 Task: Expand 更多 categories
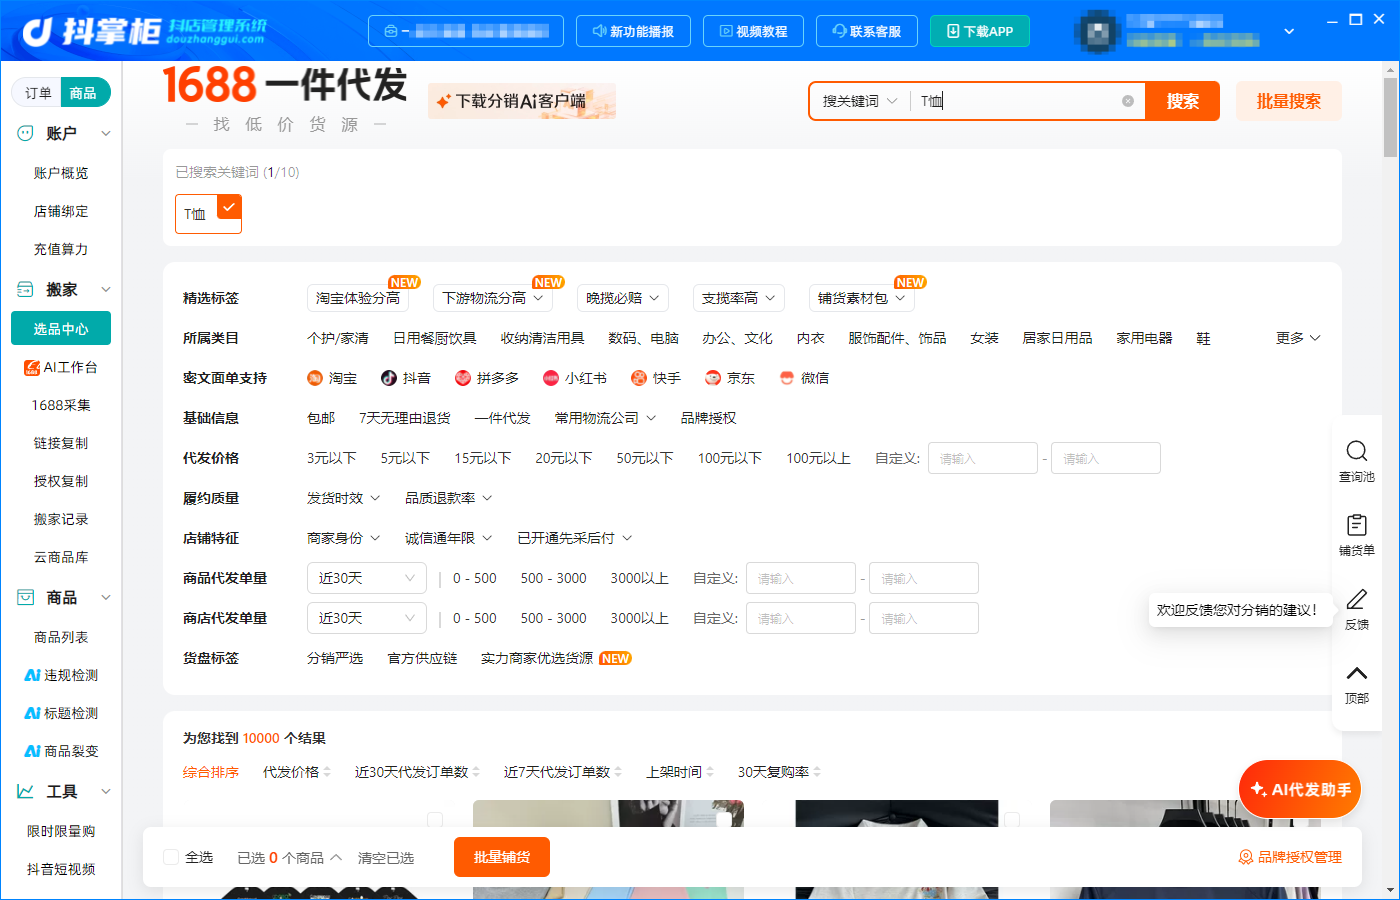coord(1298,338)
